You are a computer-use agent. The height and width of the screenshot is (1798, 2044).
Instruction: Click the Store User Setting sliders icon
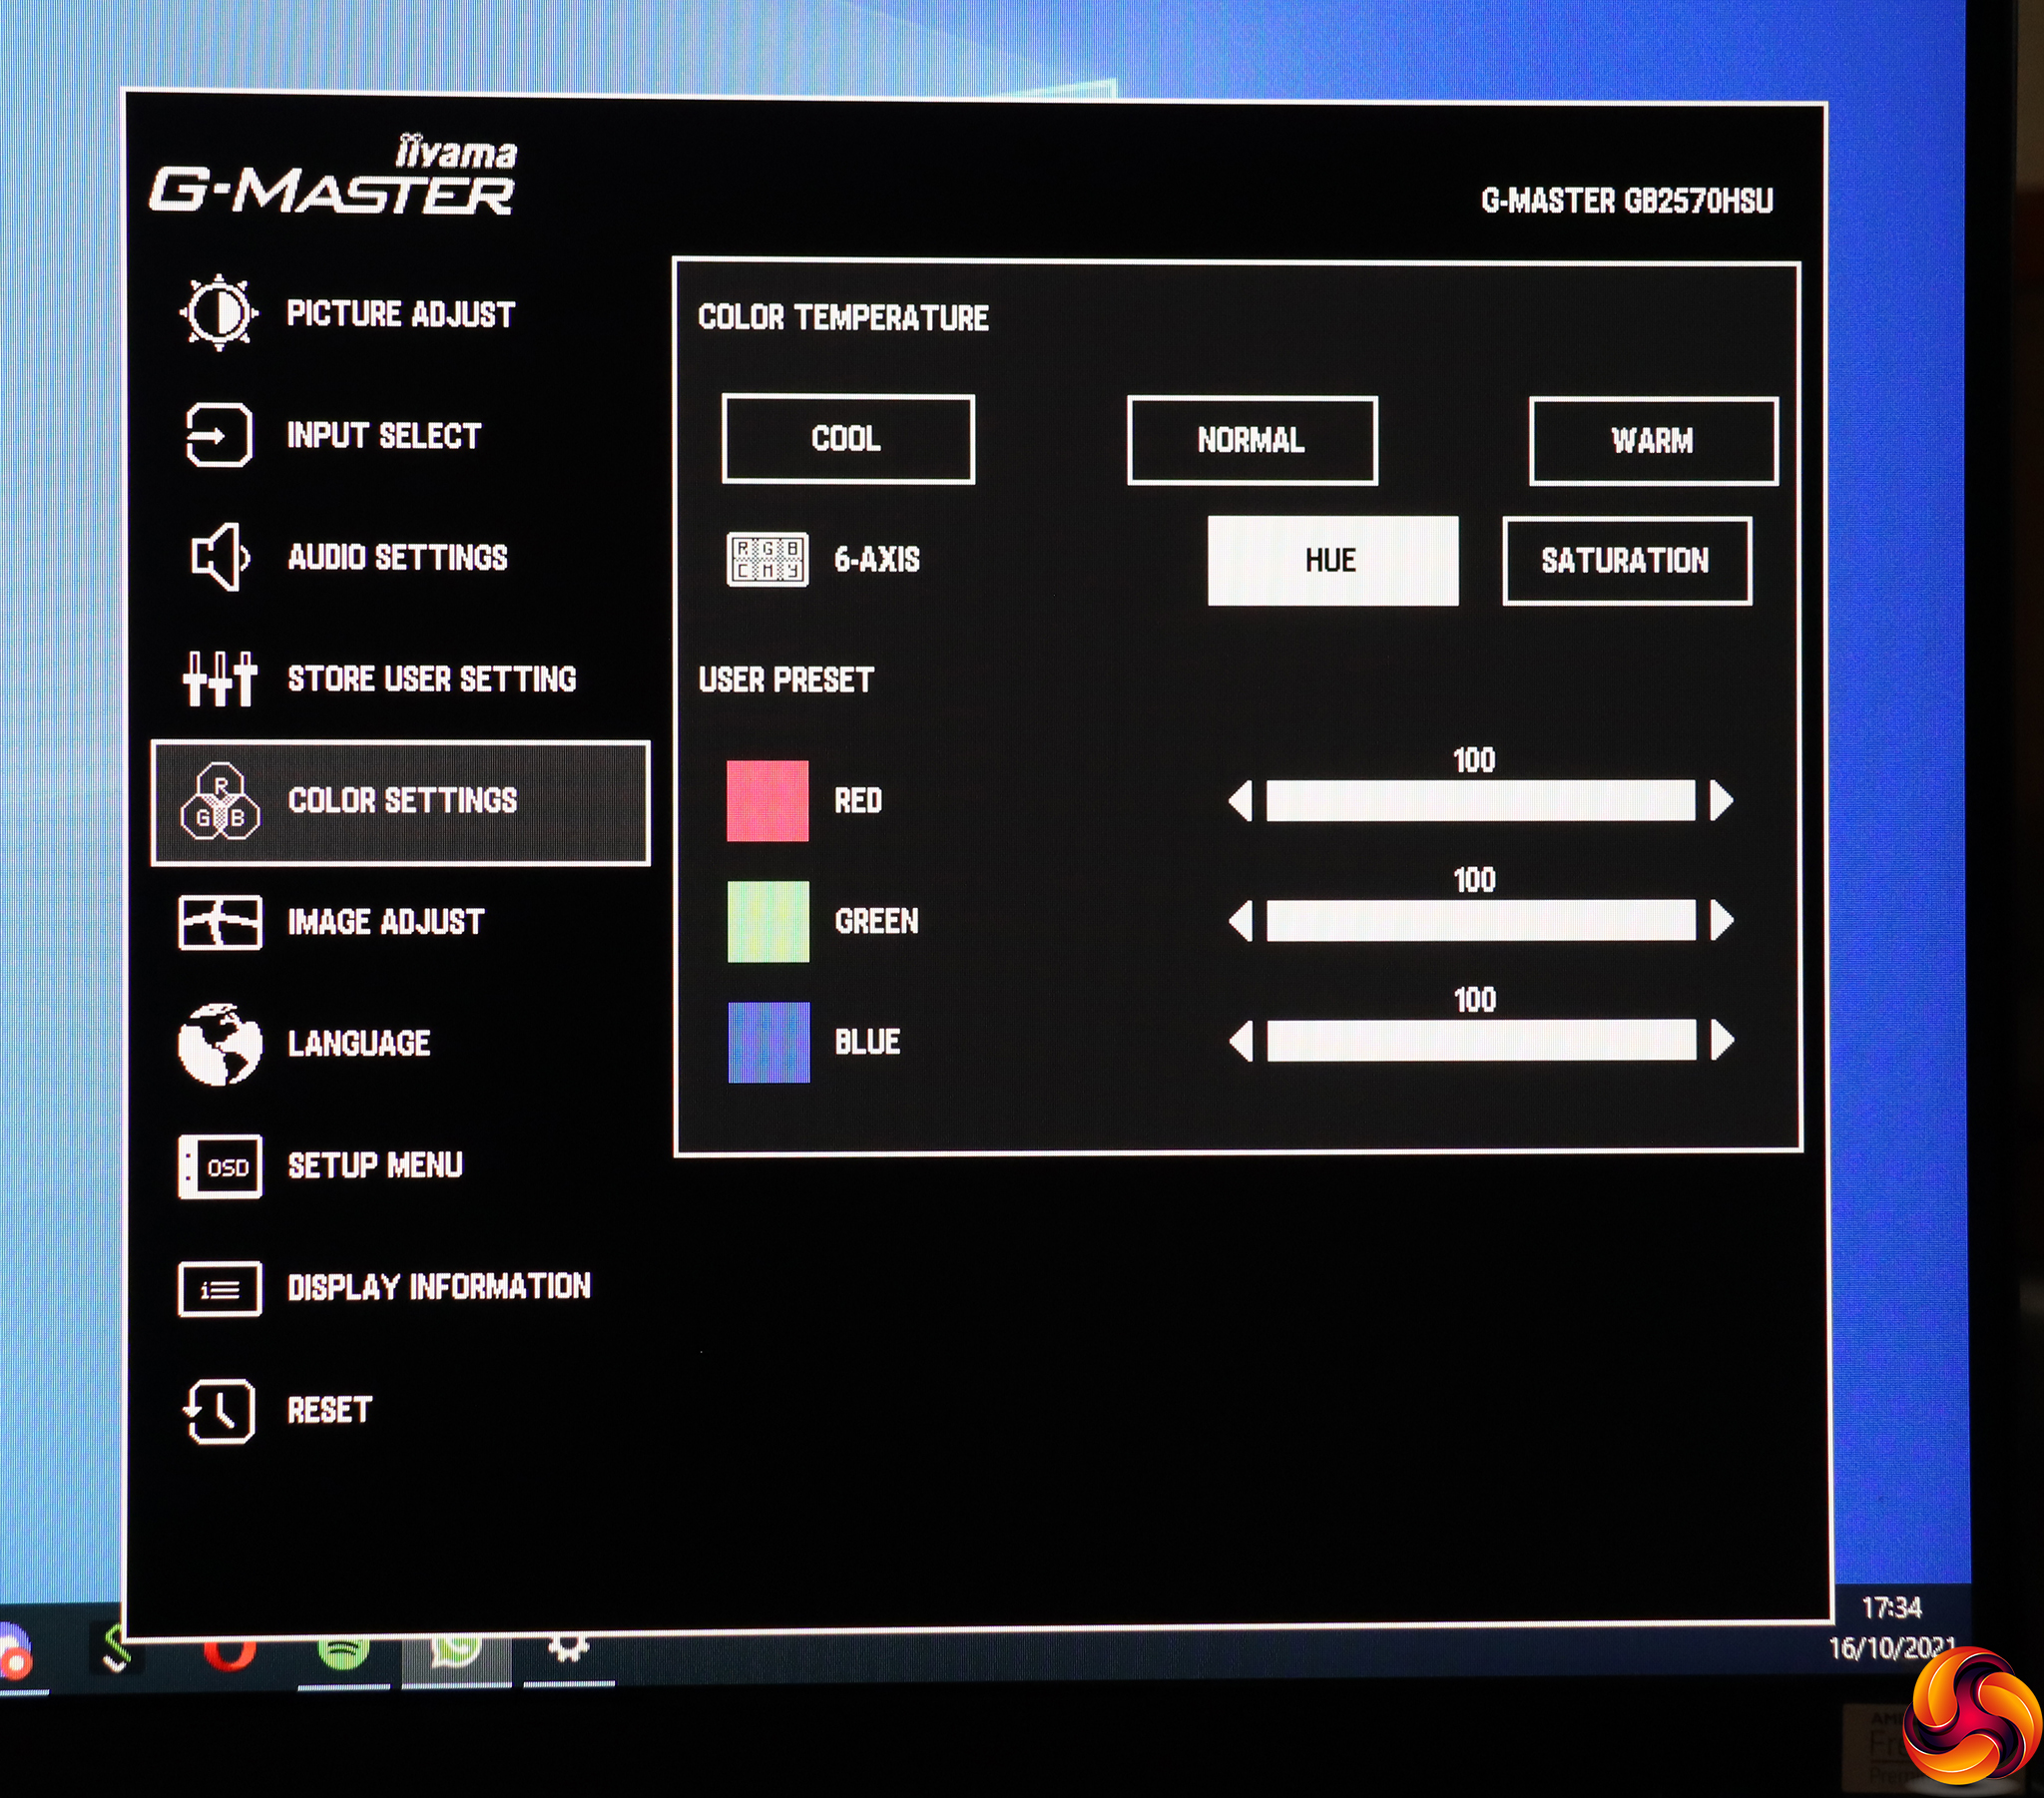(x=219, y=679)
